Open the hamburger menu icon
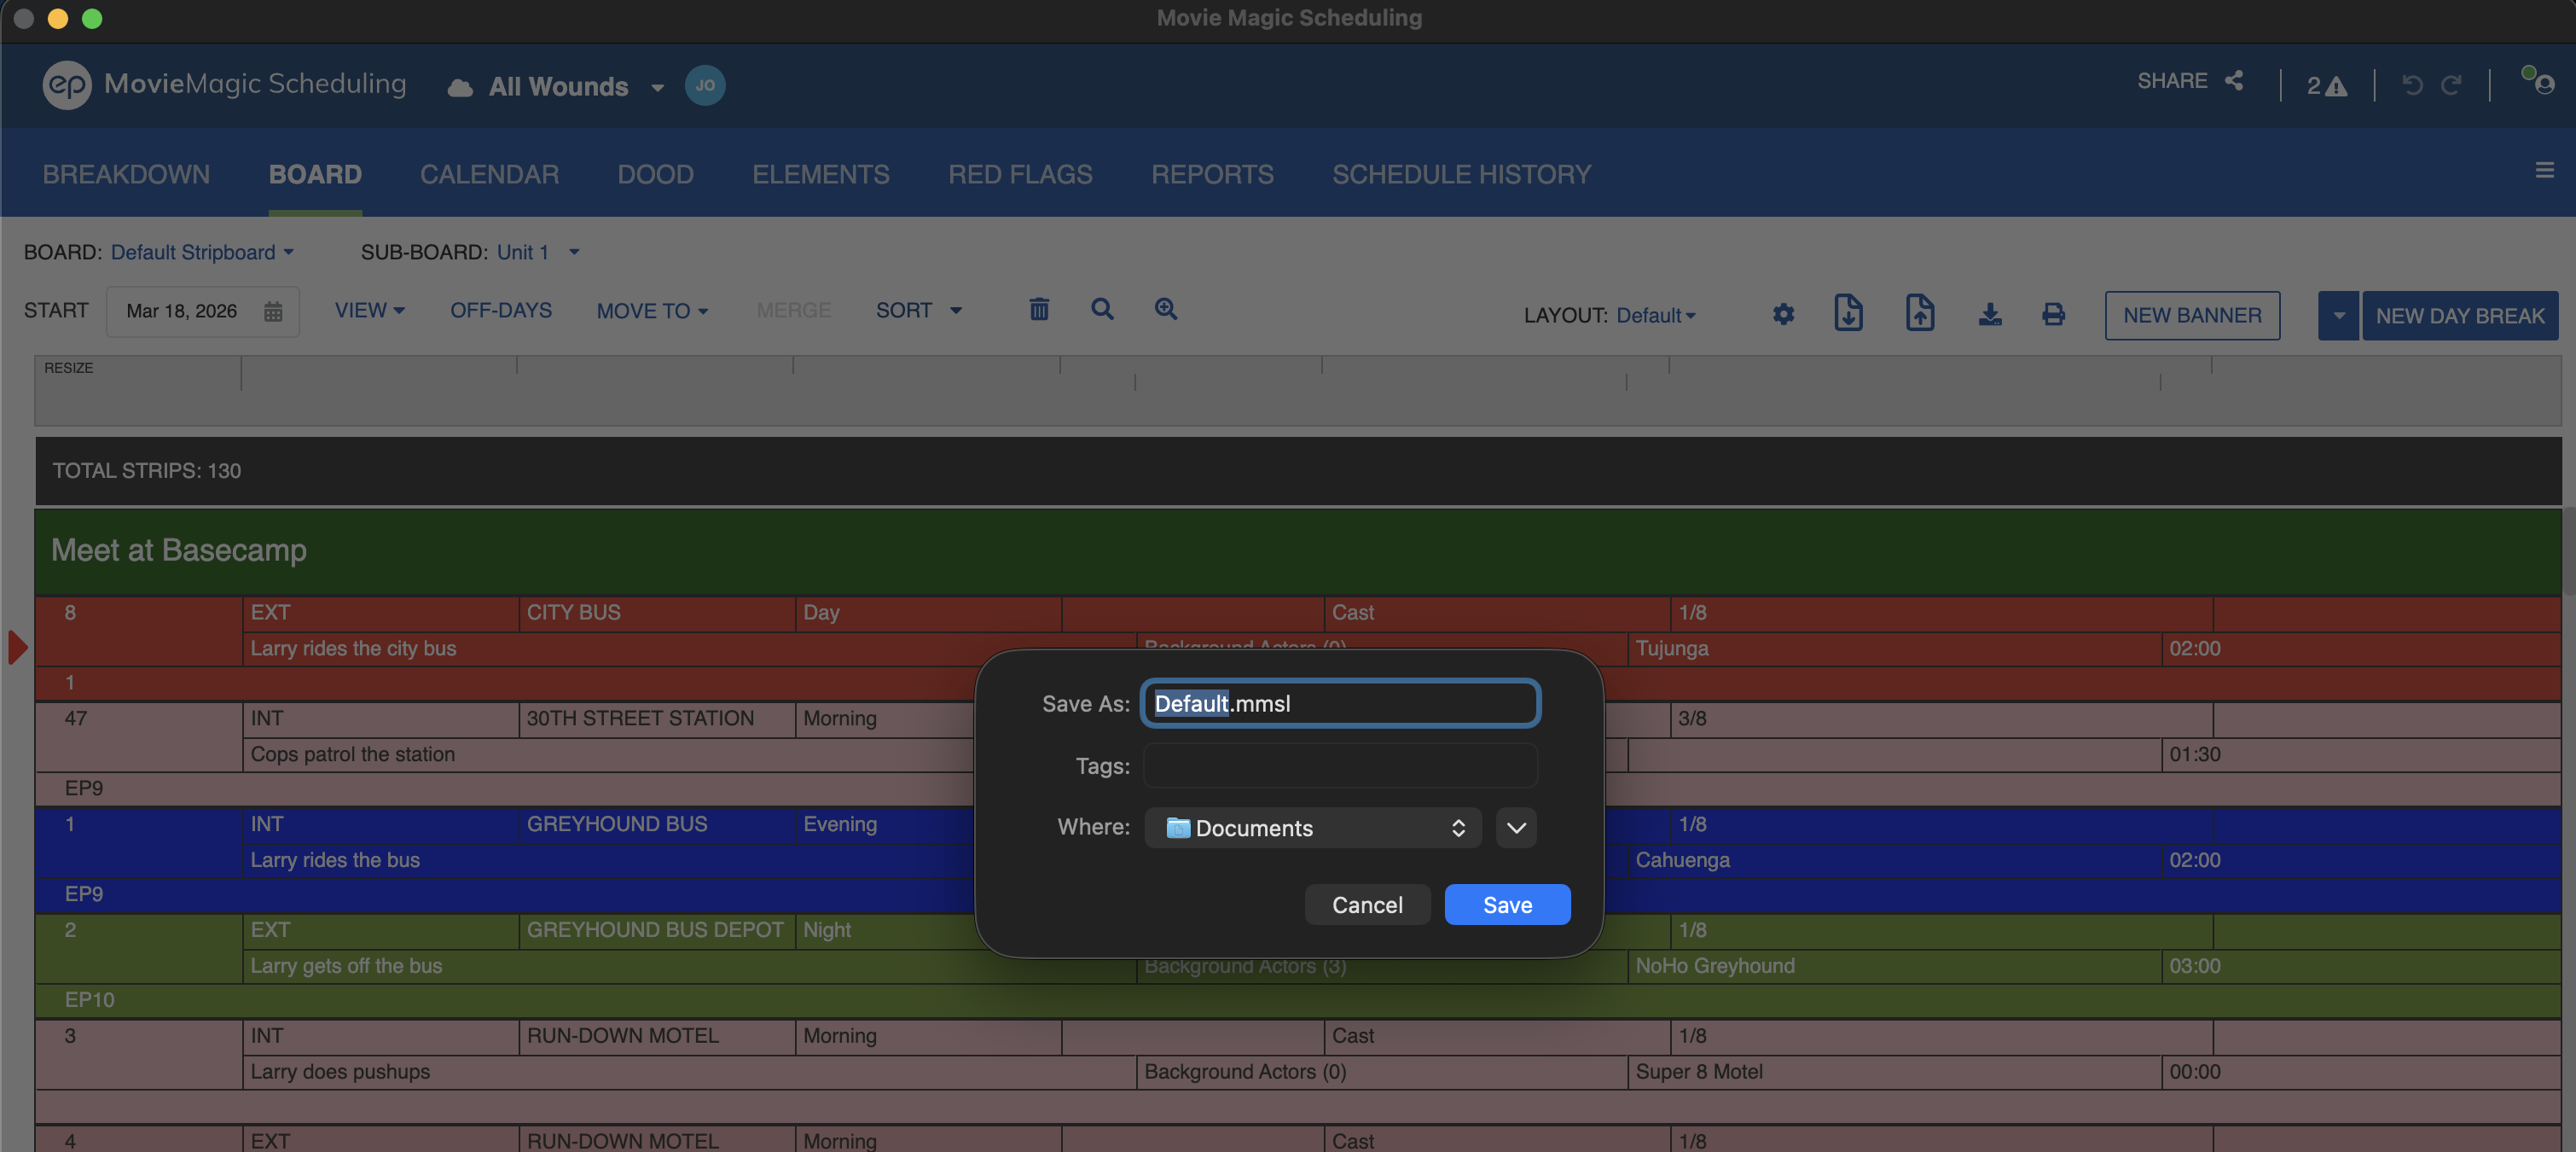 (2545, 171)
